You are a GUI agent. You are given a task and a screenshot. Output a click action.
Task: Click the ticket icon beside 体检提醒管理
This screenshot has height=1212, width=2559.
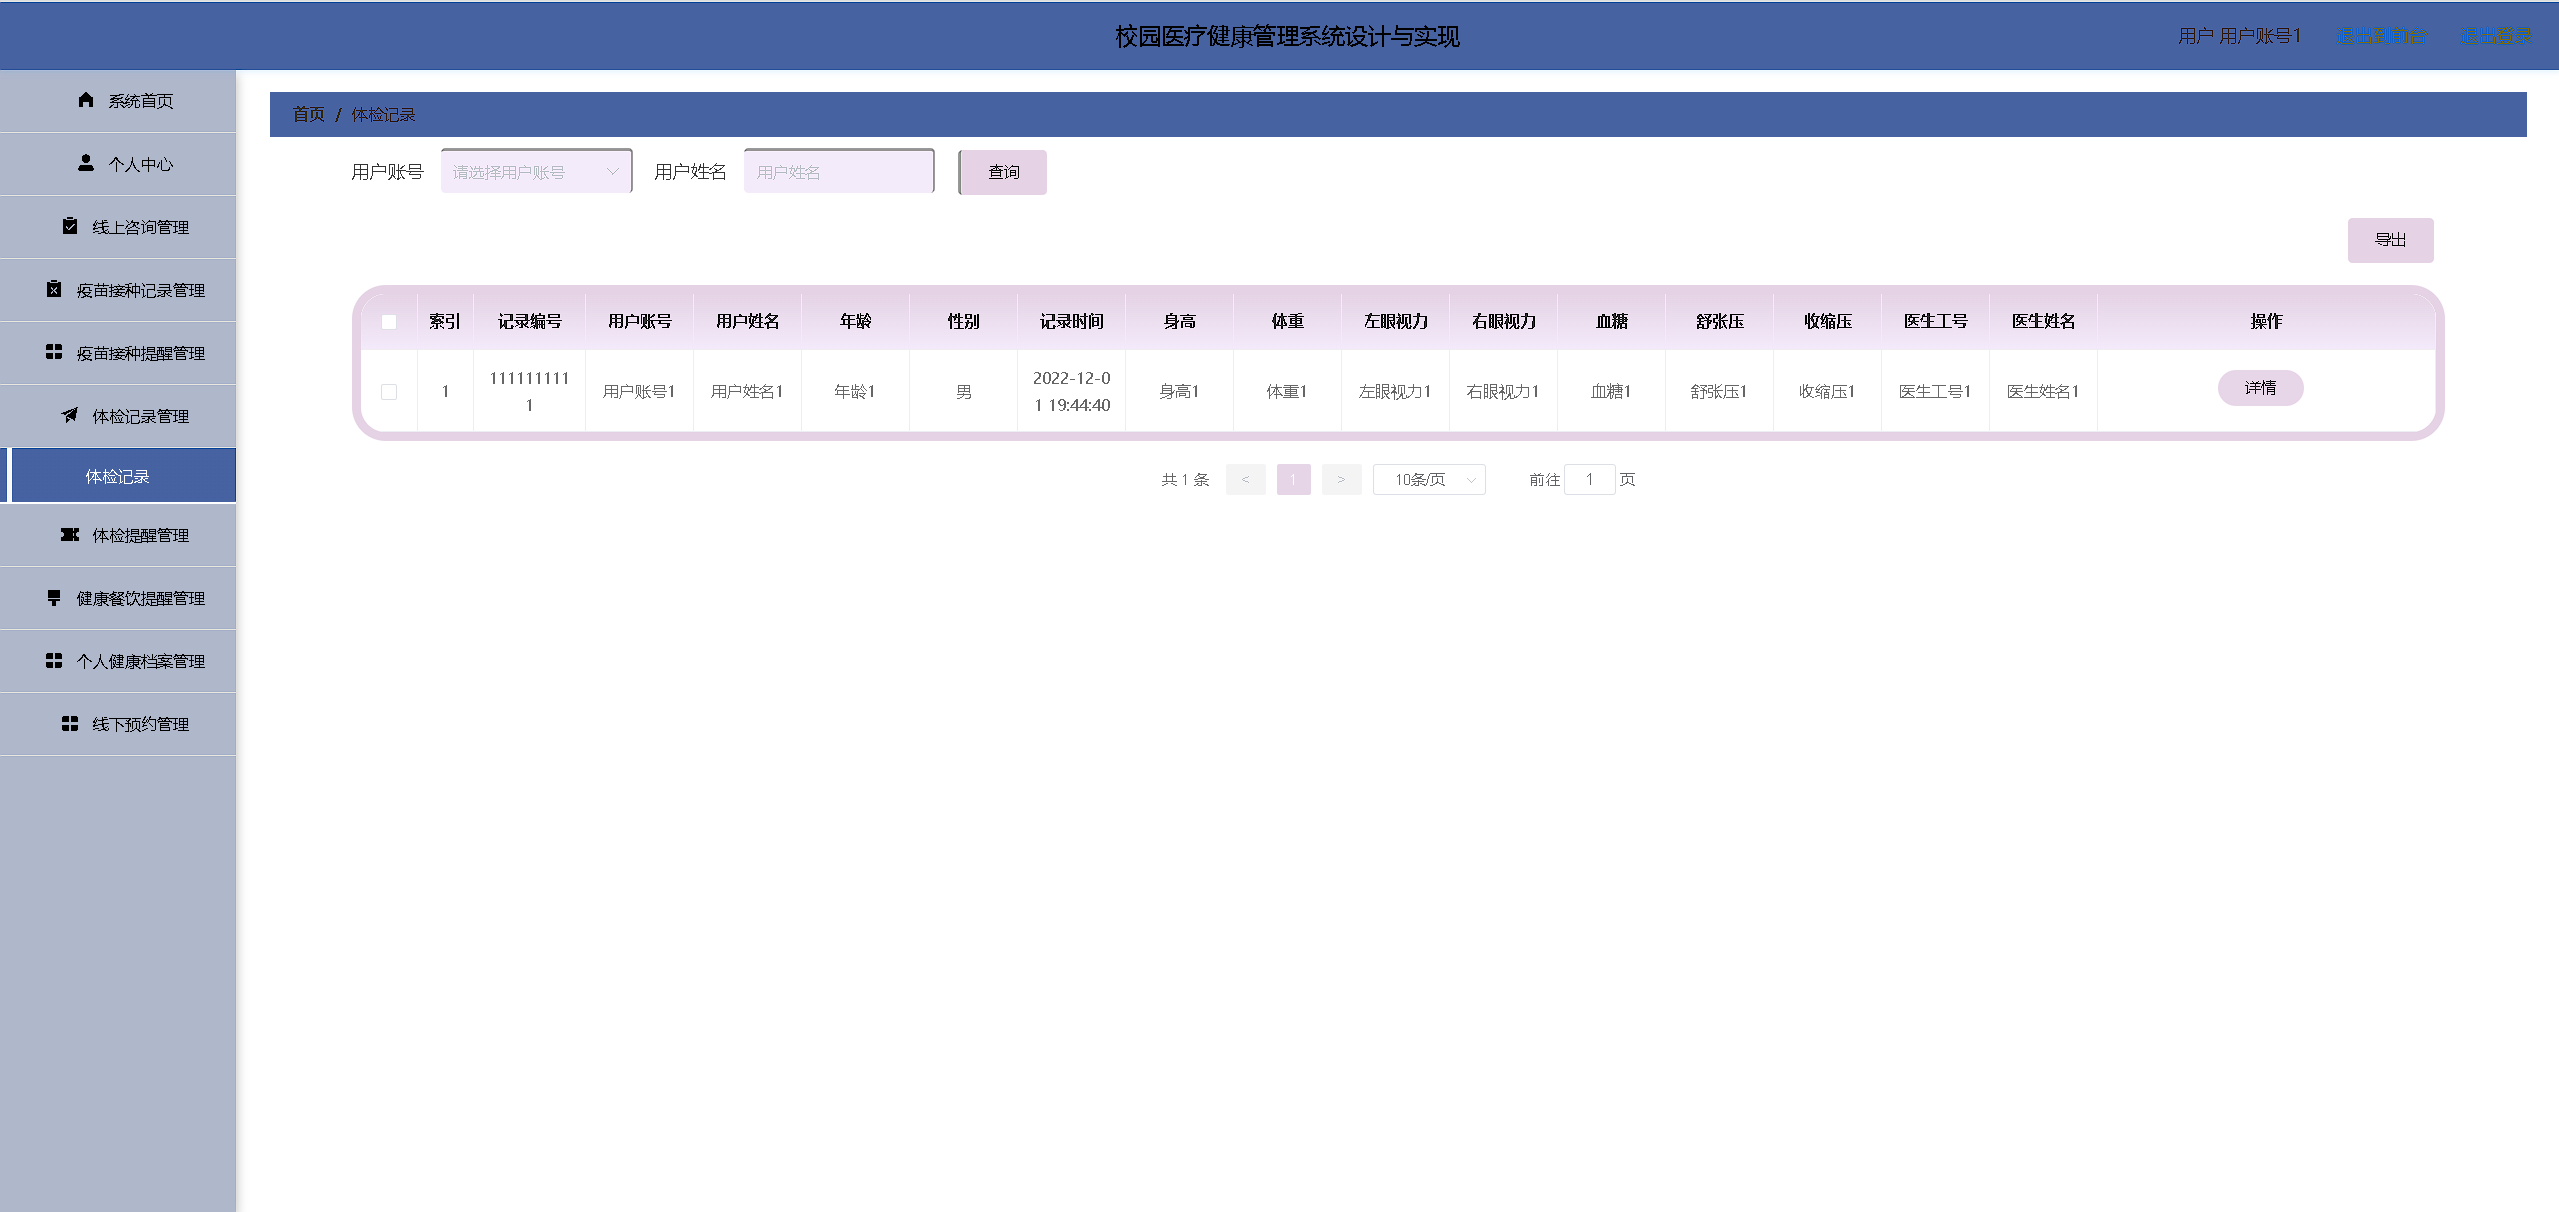point(70,535)
